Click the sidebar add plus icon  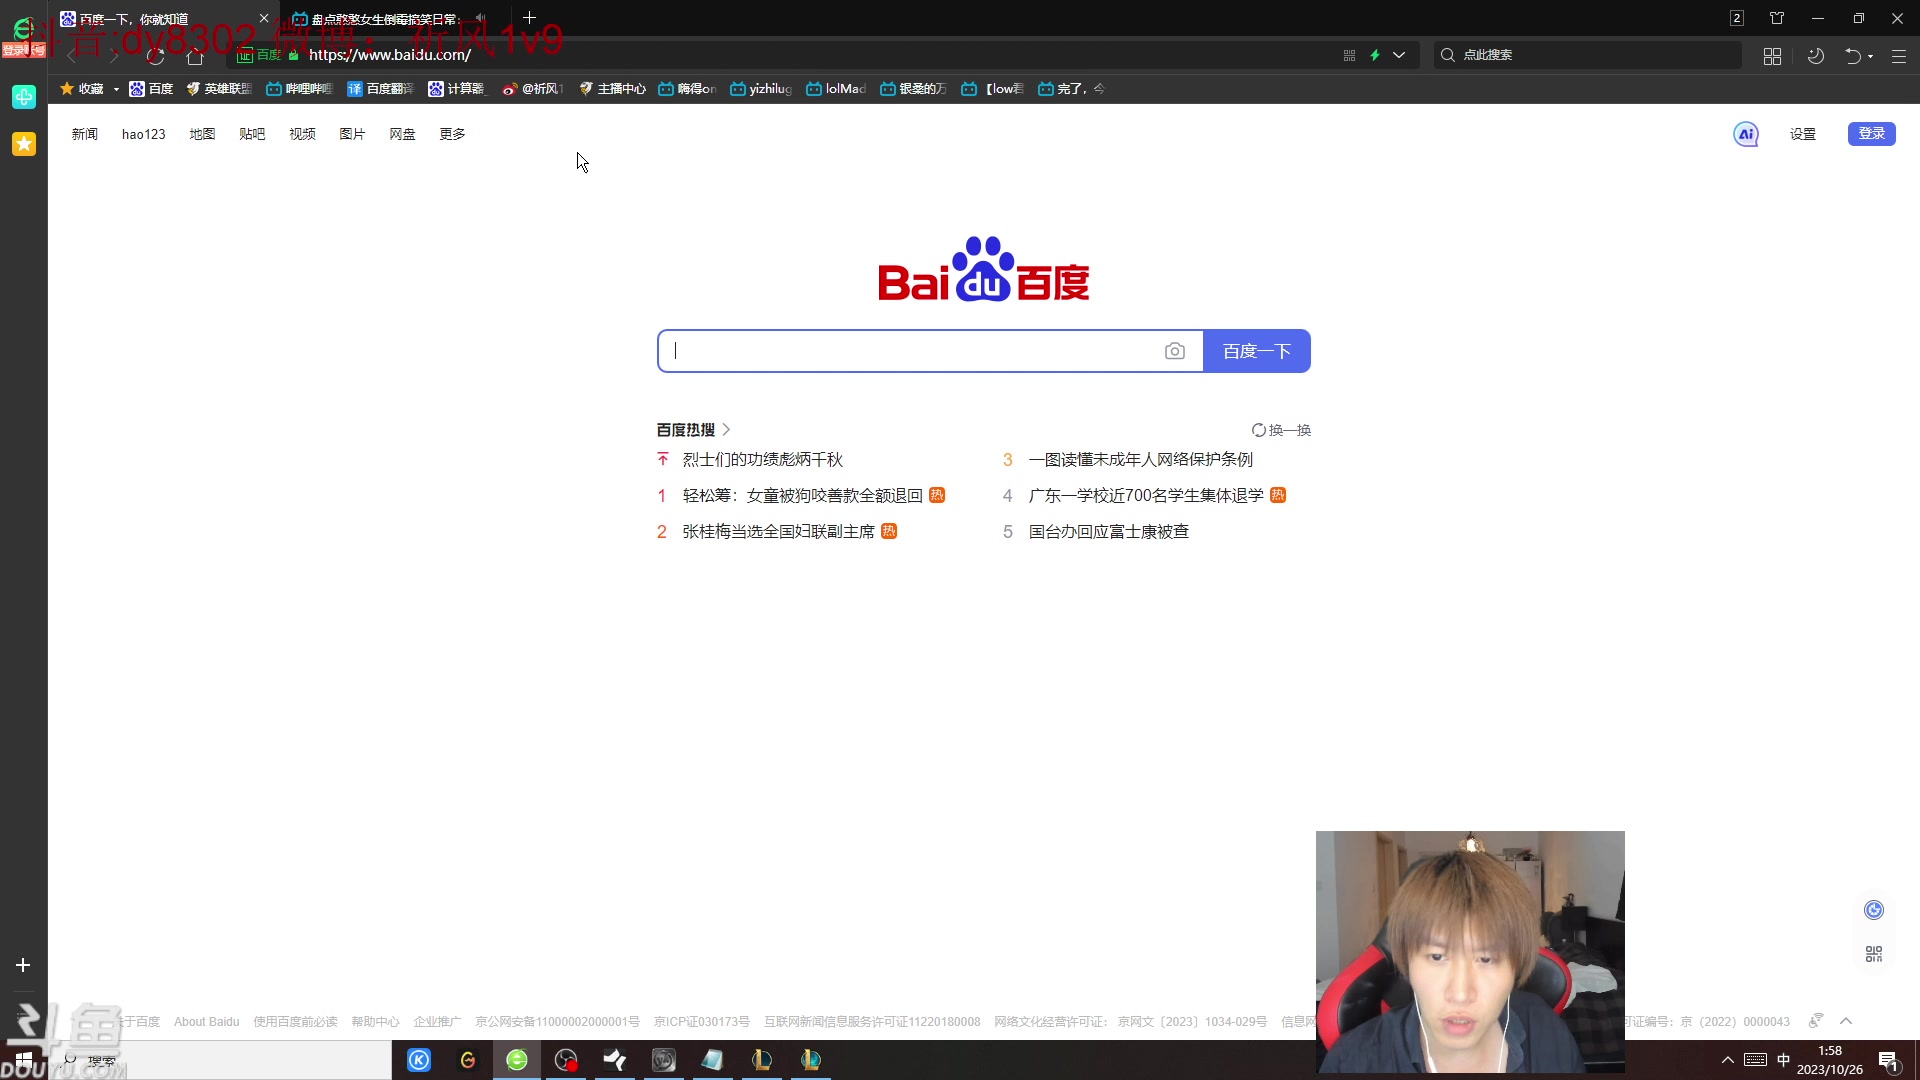pyautogui.click(x=23, y=965)
